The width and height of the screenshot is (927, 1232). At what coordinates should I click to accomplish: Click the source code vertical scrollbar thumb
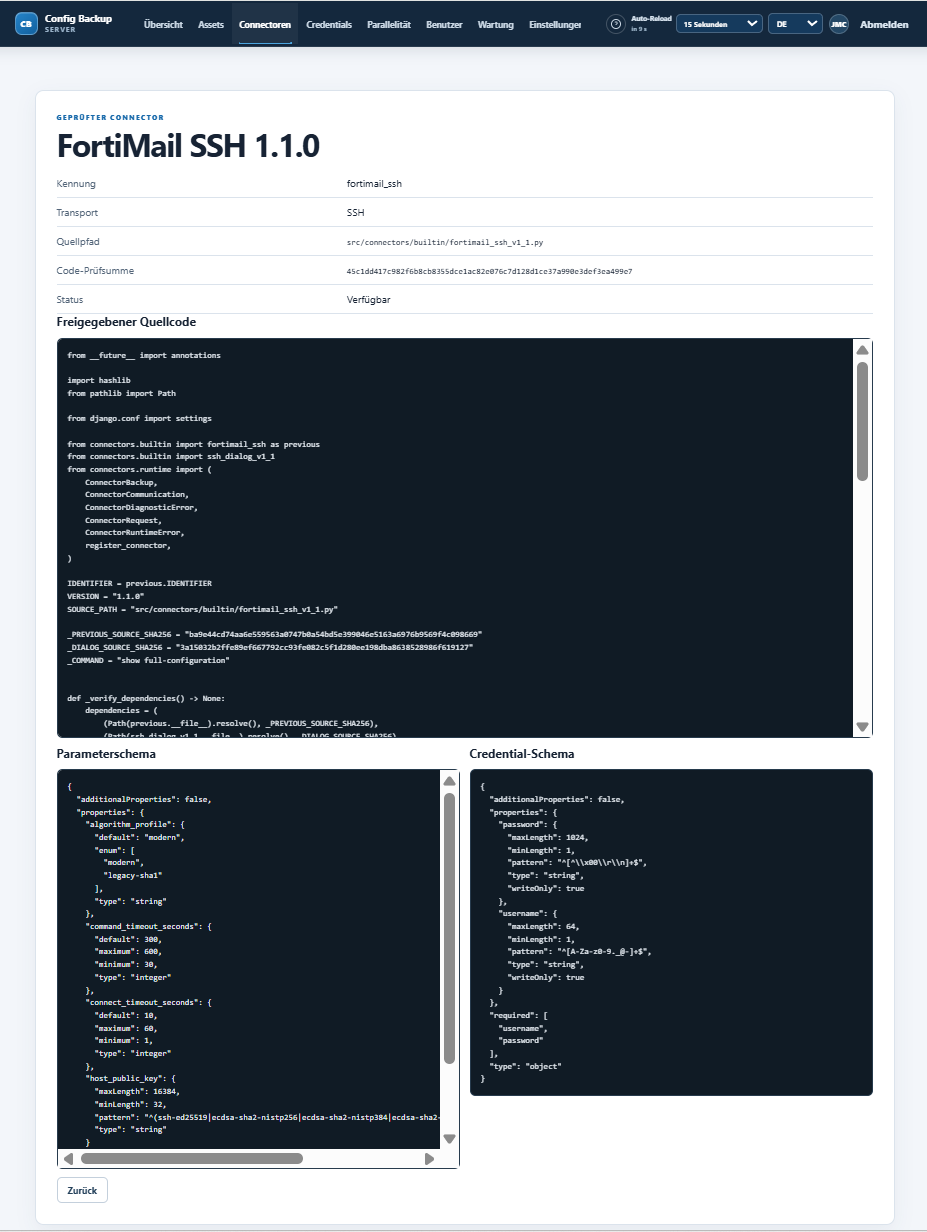point(862,421)
